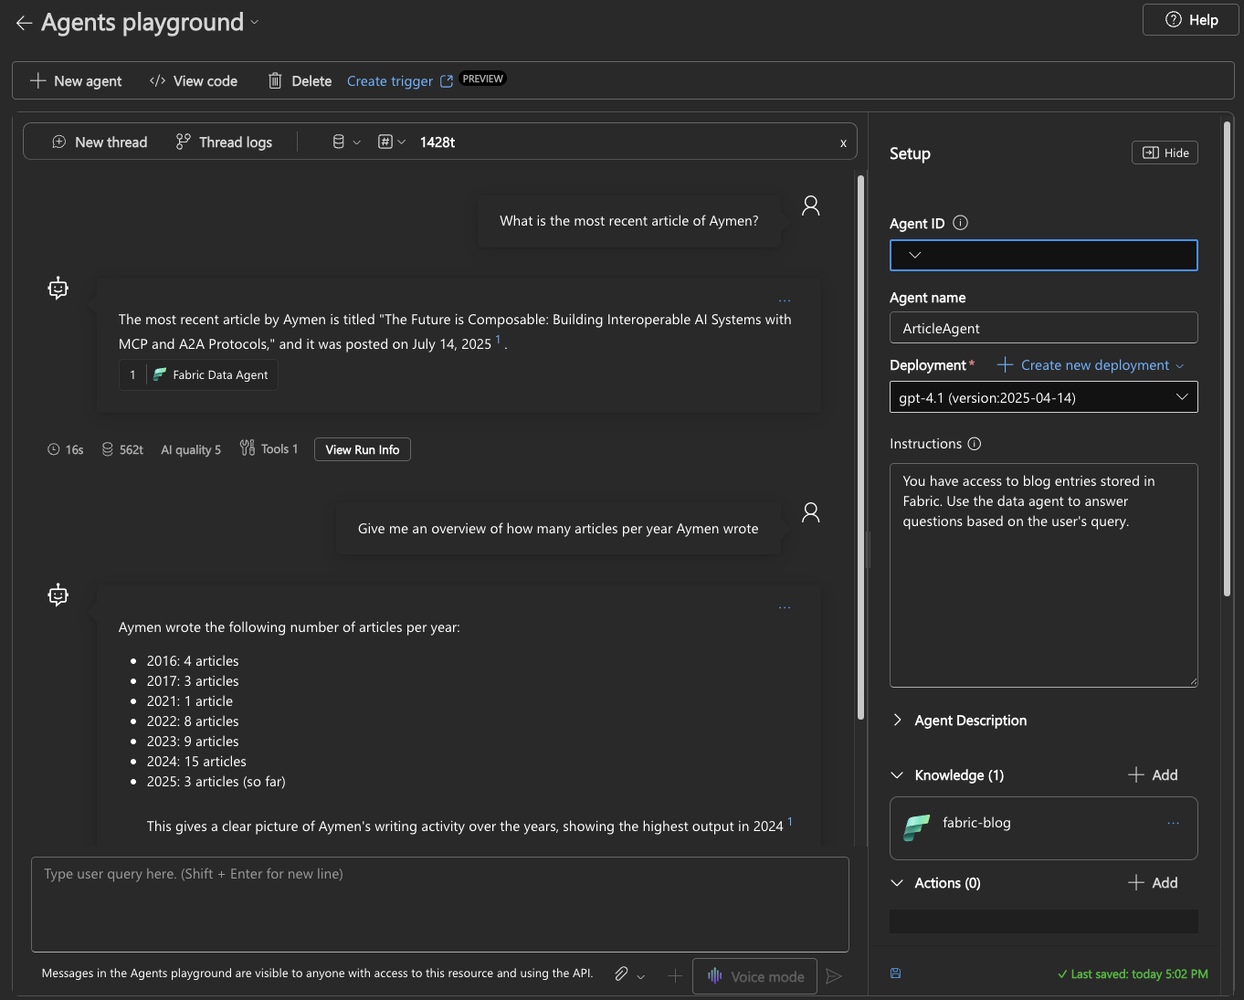Open View code panel
This screenshot has height=1000, width=1244.
tap(157, 80)
